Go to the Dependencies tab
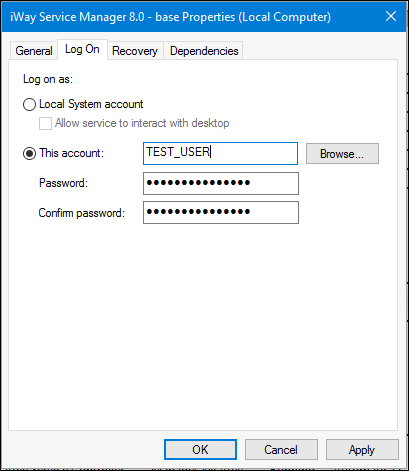 204,51
